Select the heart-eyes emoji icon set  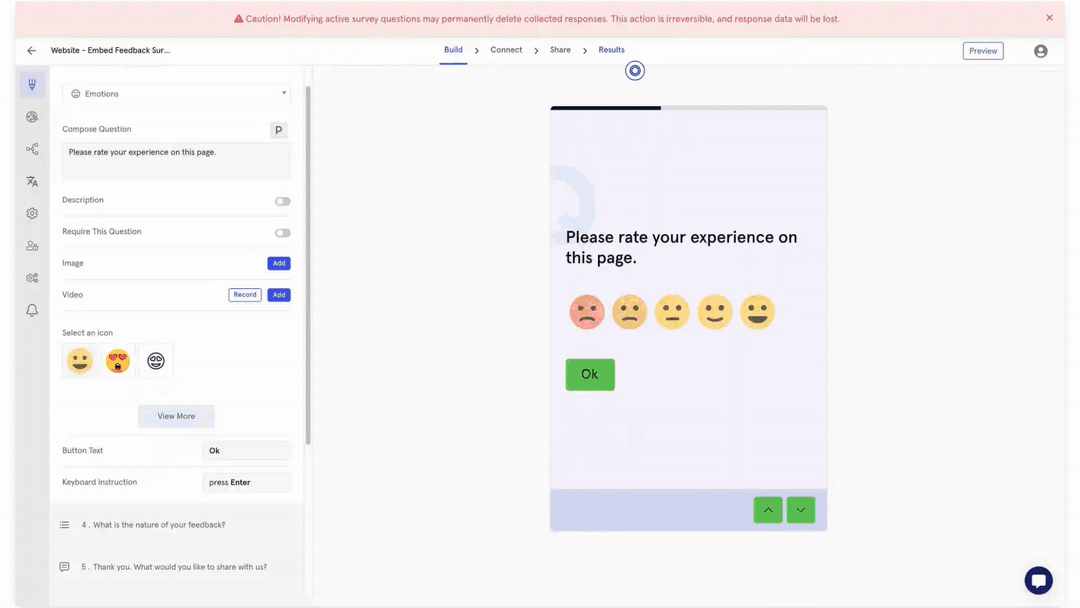[118, 361]
